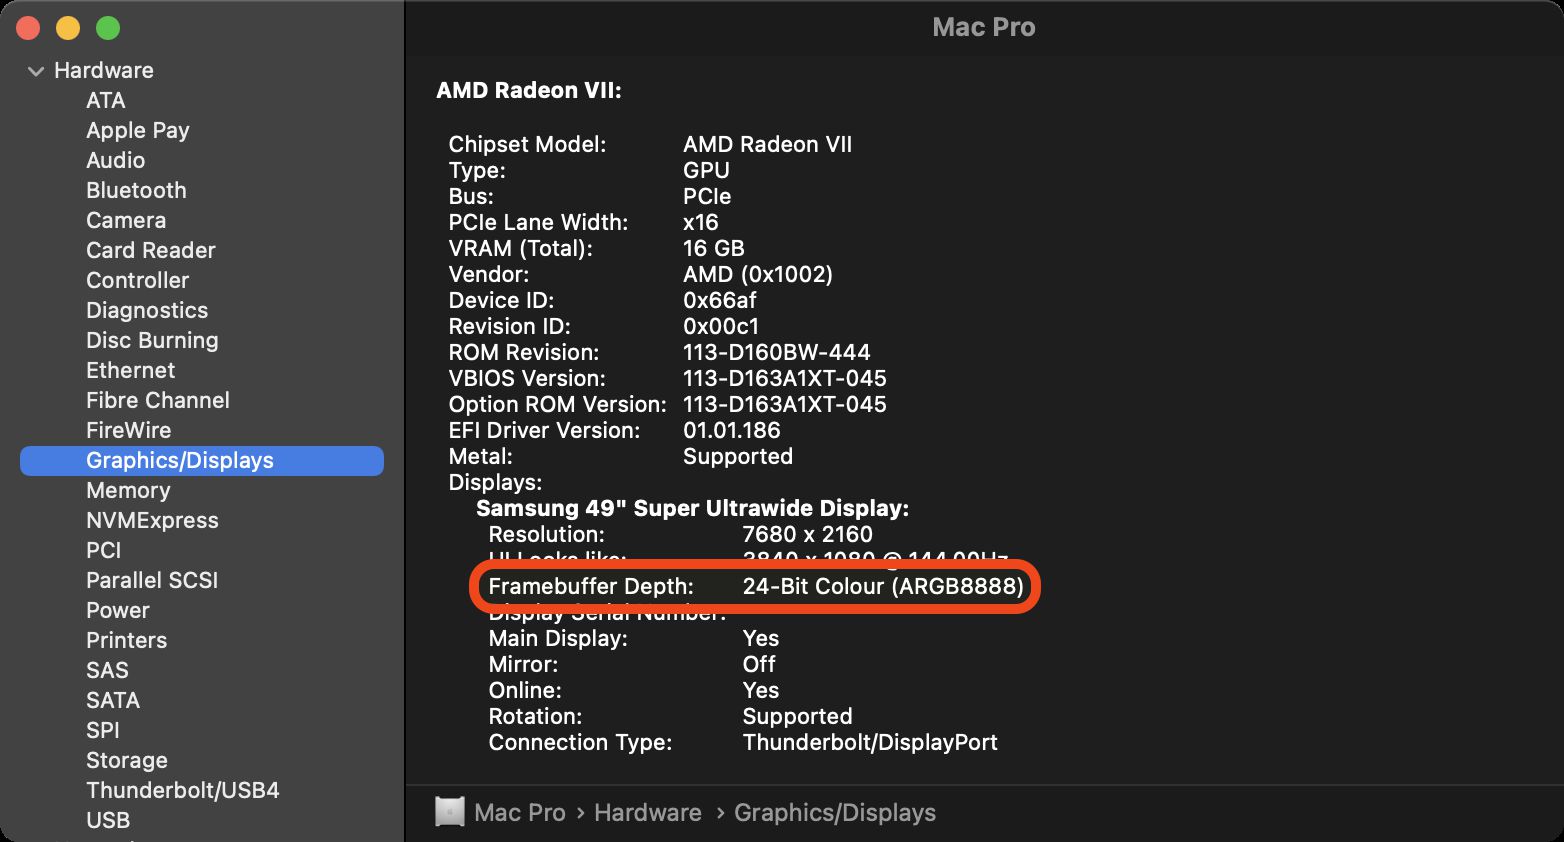
Task: Collapse the Hardware section chevron
Action: point(36,71)
